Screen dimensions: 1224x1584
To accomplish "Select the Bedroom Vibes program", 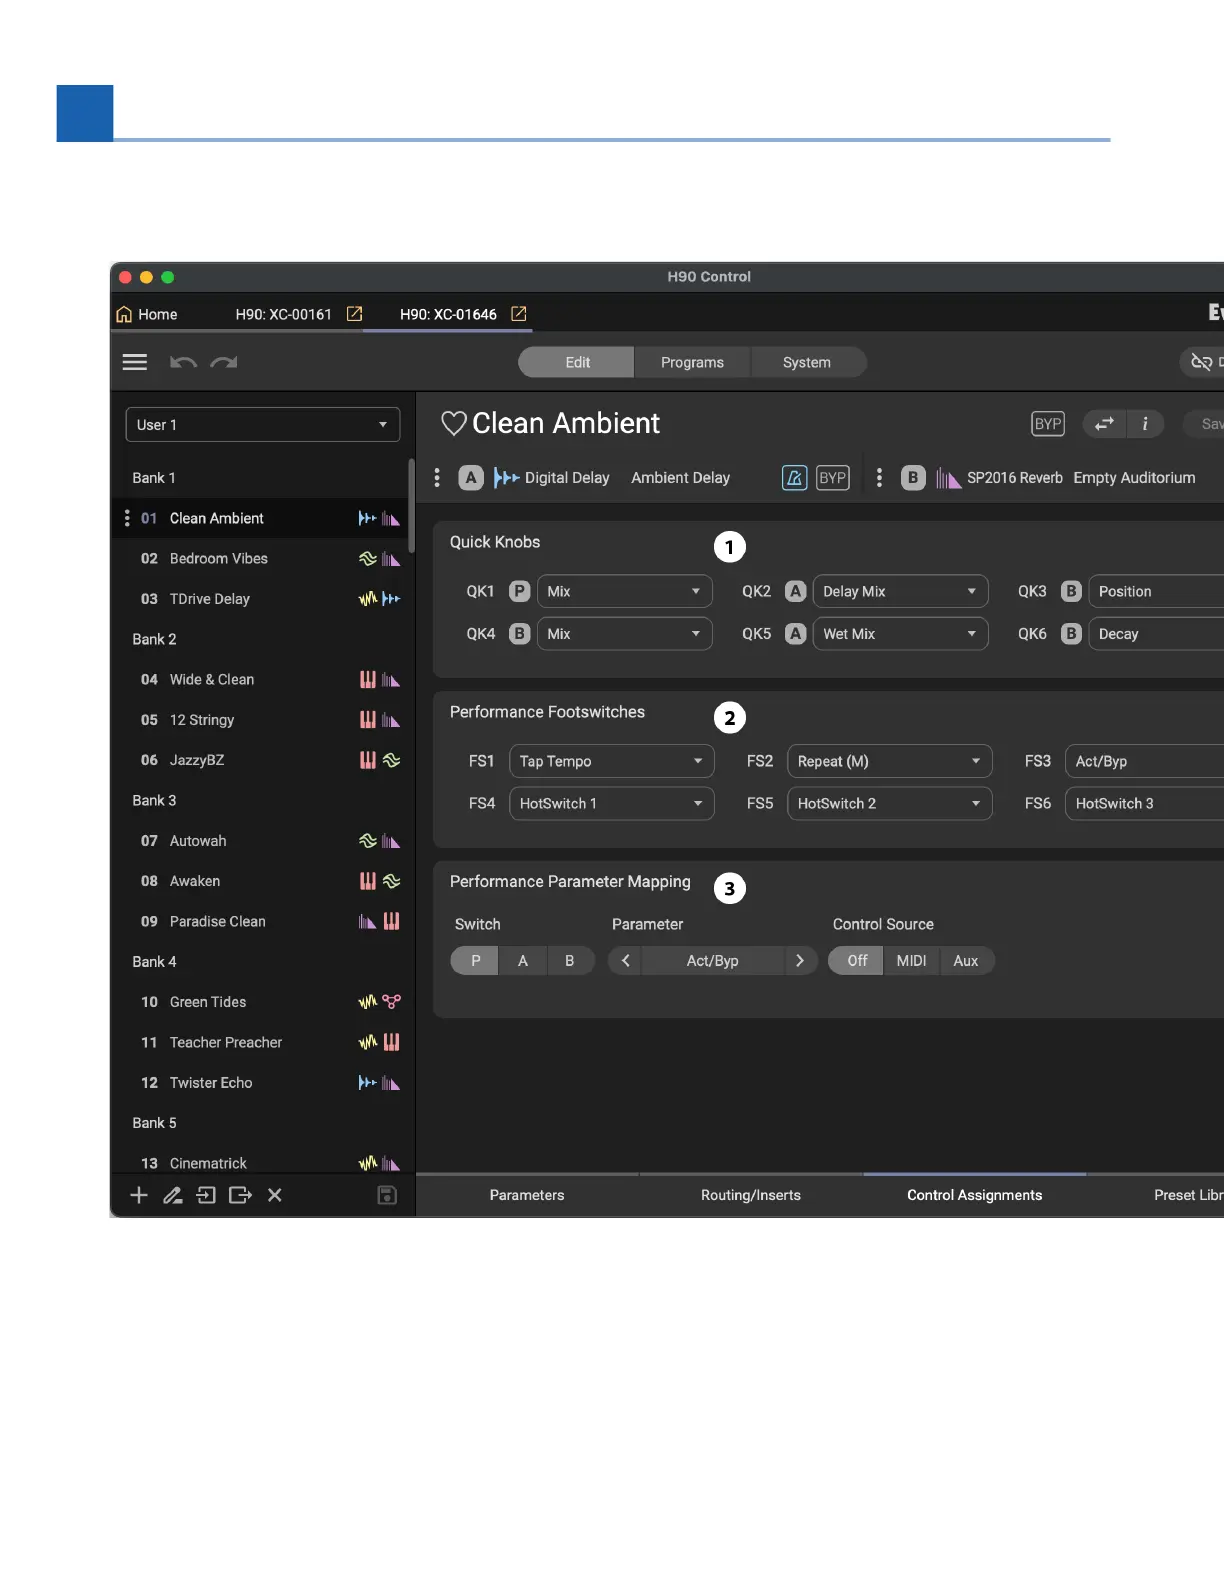I will click(x=219, y=559).
